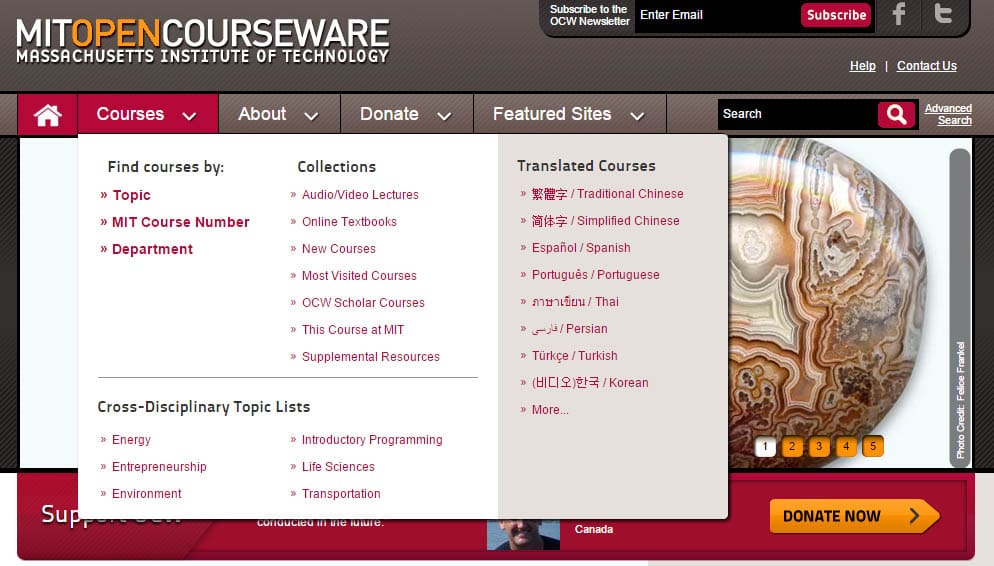Open Traditional Chinese translated courses

pos(607,194)
